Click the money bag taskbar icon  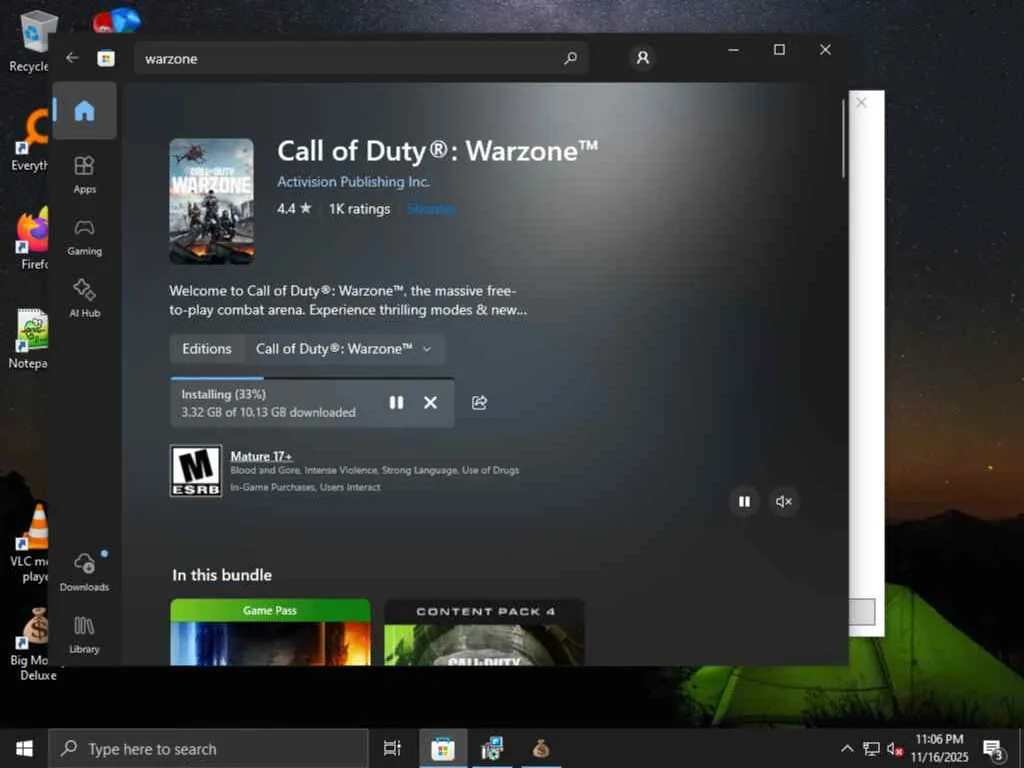click(x=541, y=748)
